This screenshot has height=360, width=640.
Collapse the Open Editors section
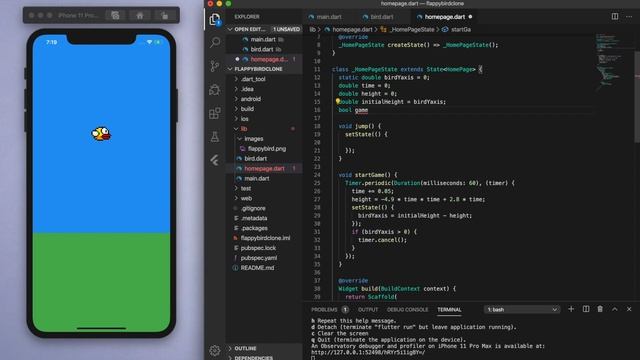265,29
